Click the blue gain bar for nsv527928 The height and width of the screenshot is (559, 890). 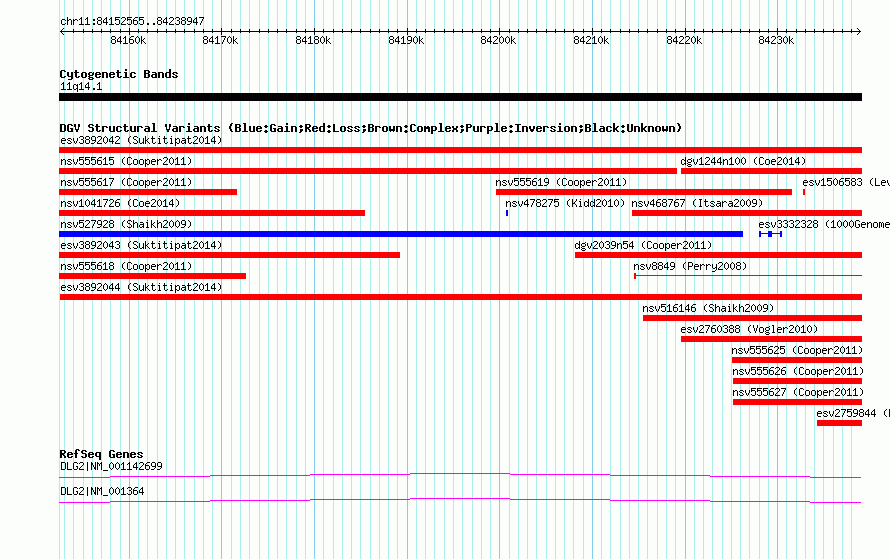coord(401,234)
